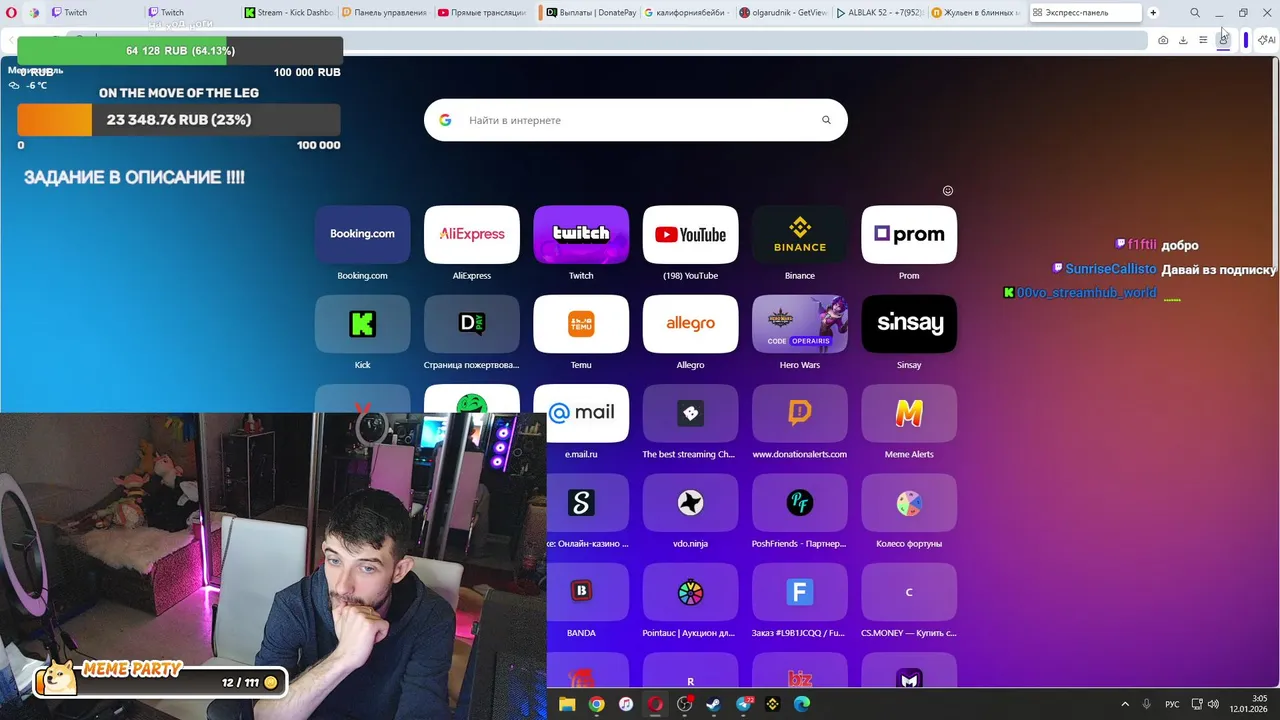Open the Hero Wars speed dial tile

click(x=800, y=323)
